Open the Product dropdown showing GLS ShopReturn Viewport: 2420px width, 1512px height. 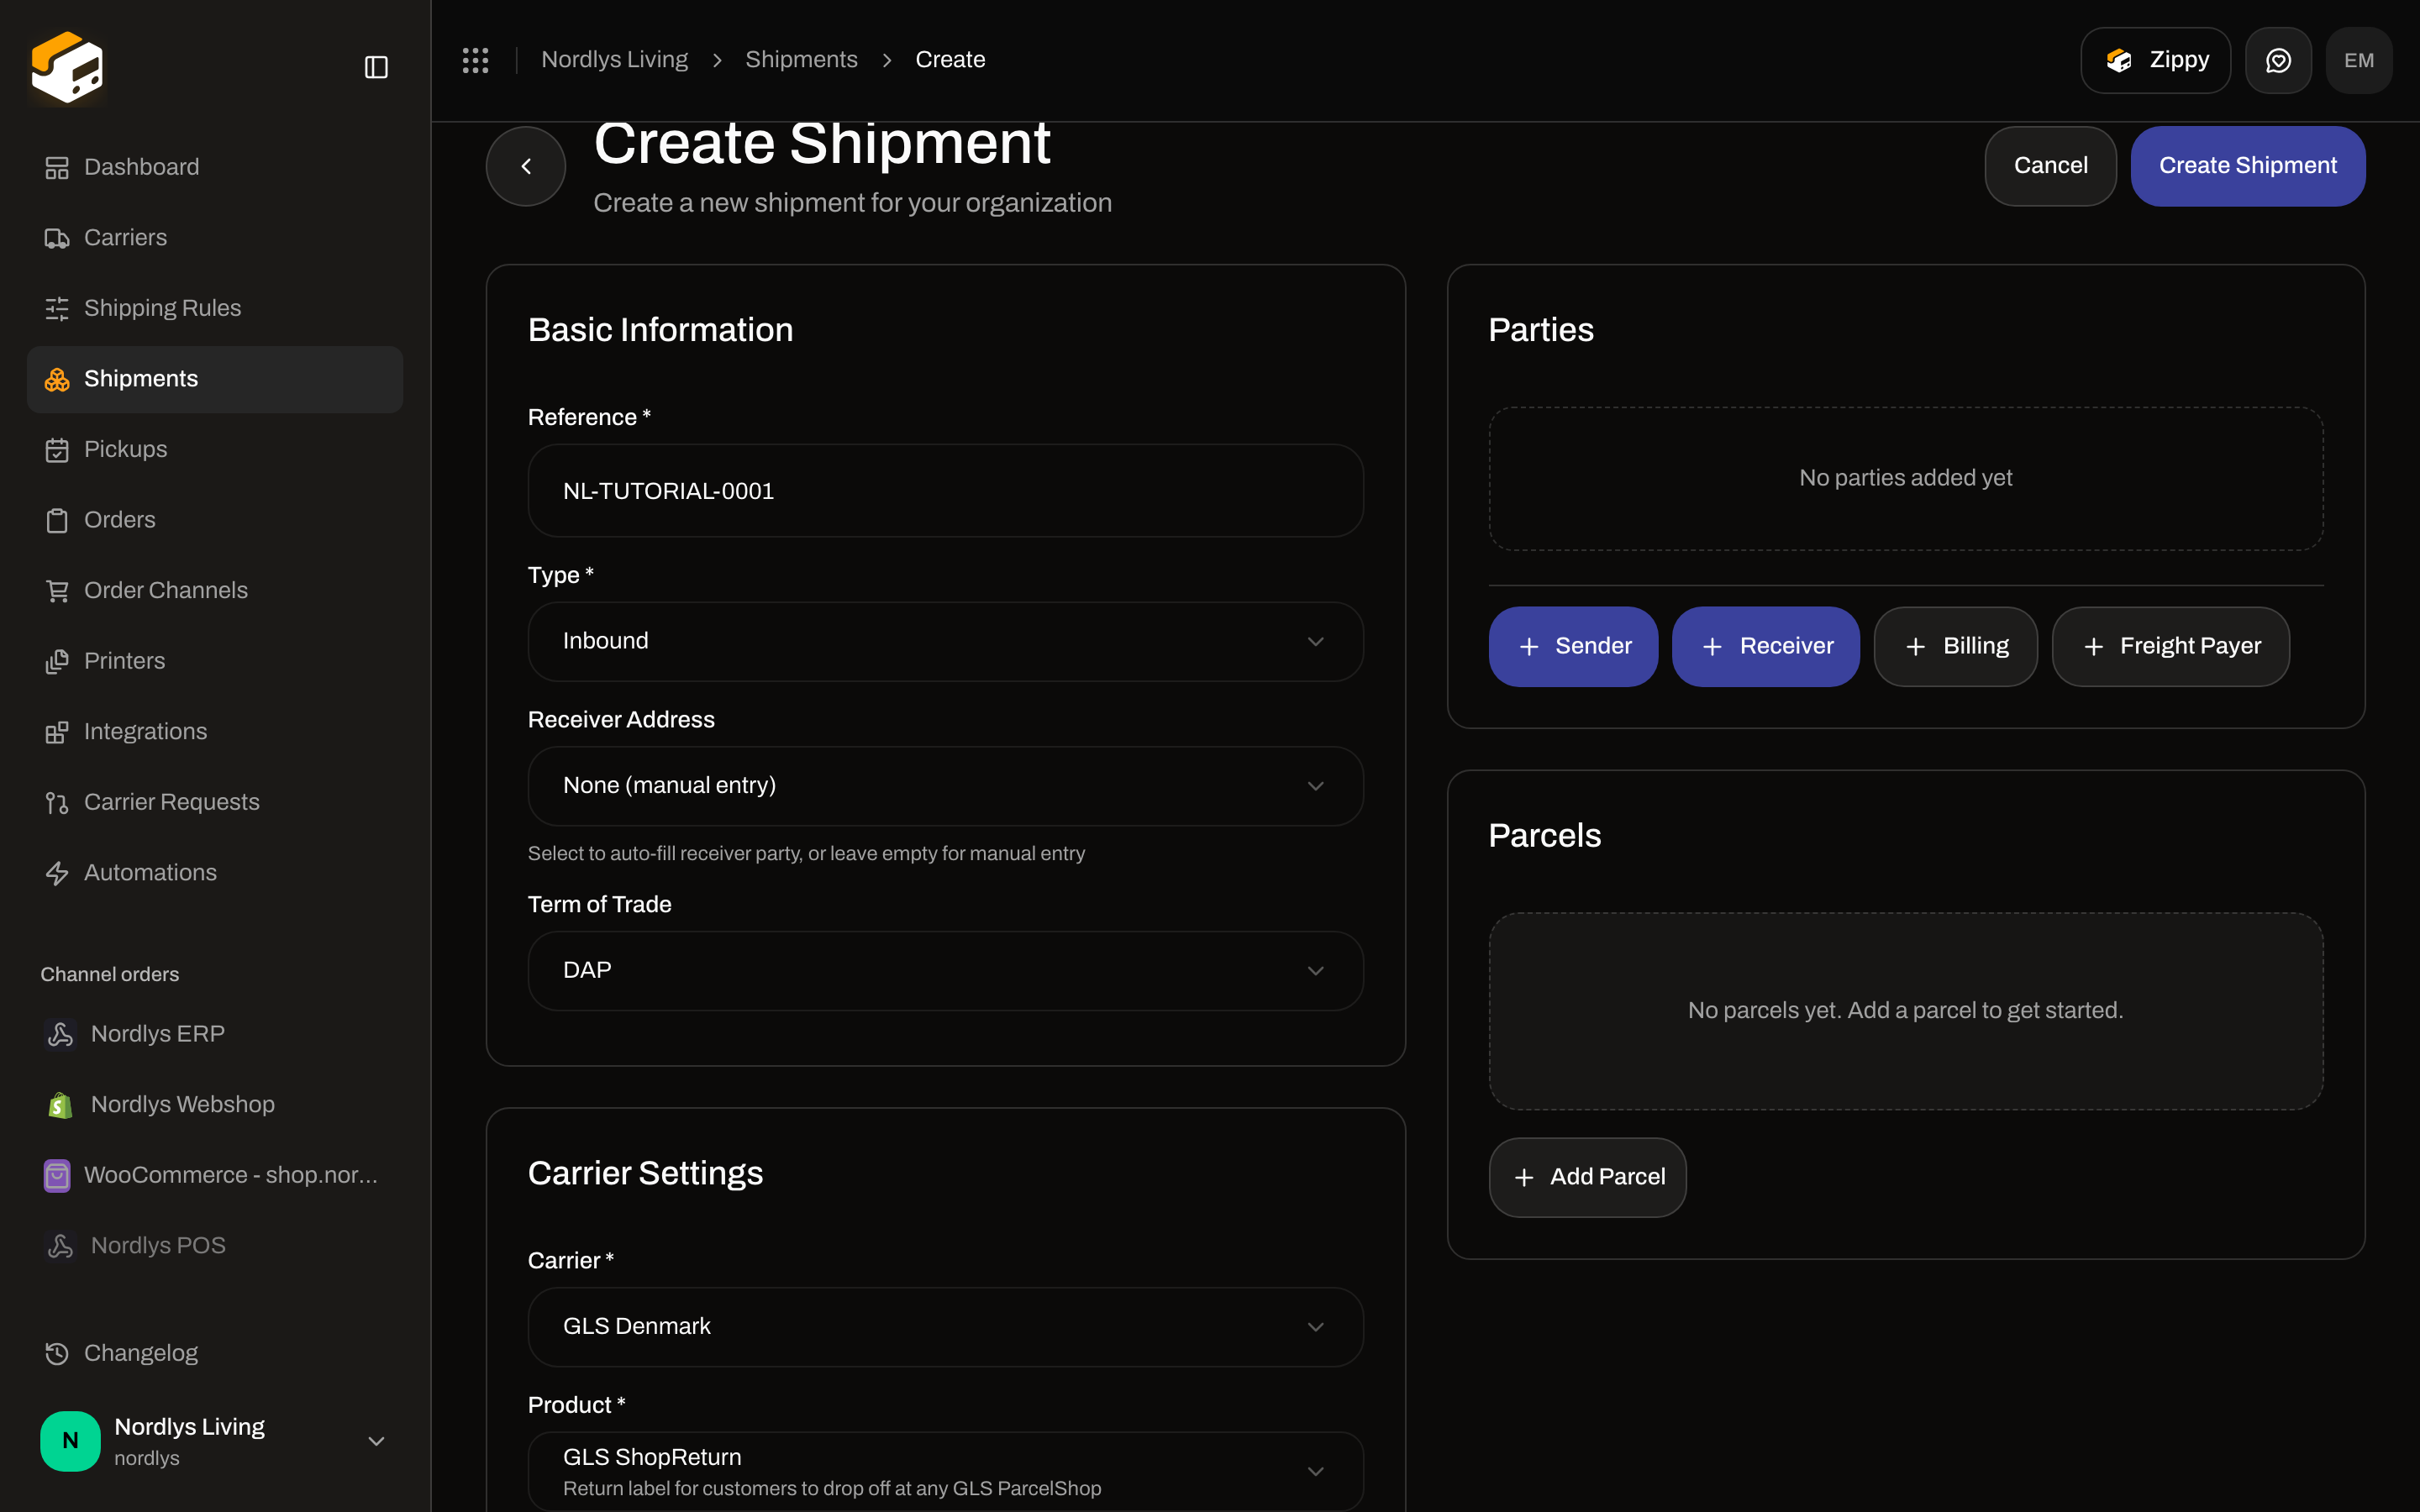[x=945, y=1471]
